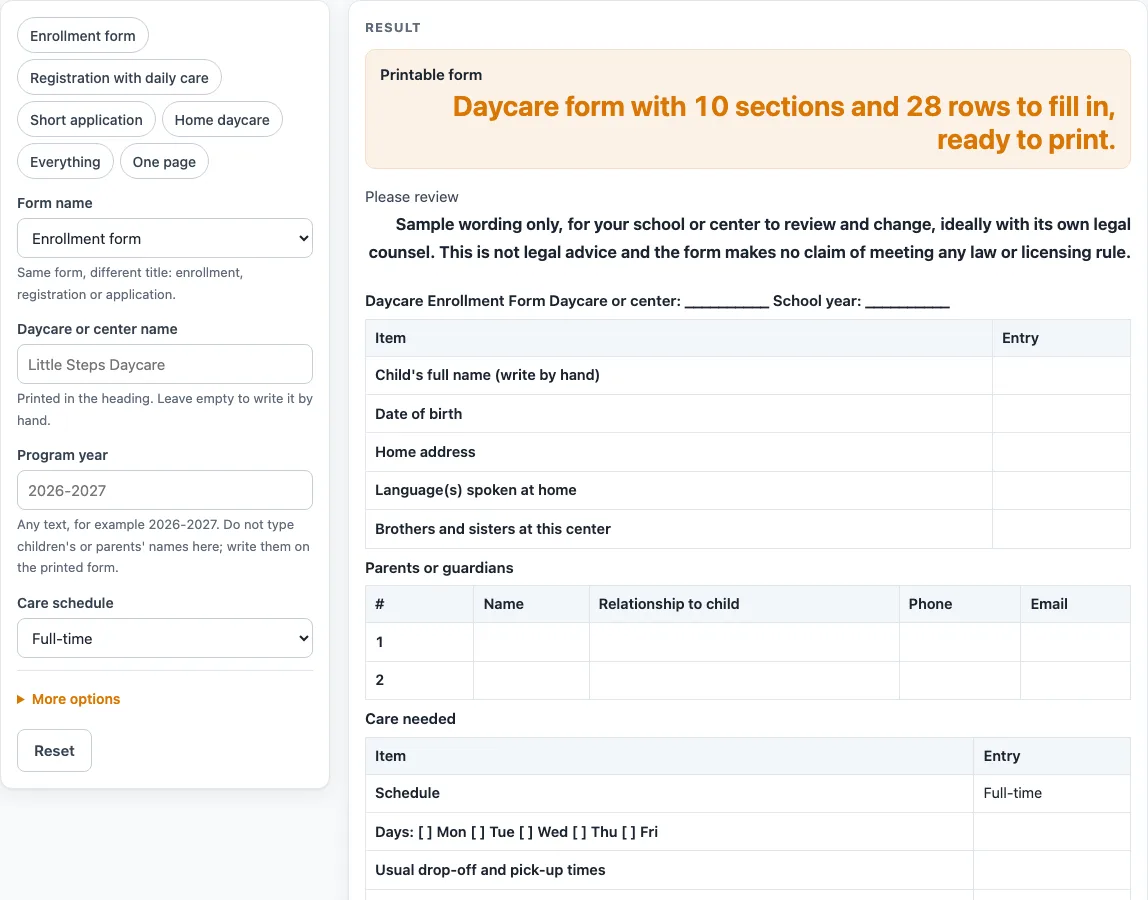
Task: Select the 'Phone' column header
Action: [960, 604]
